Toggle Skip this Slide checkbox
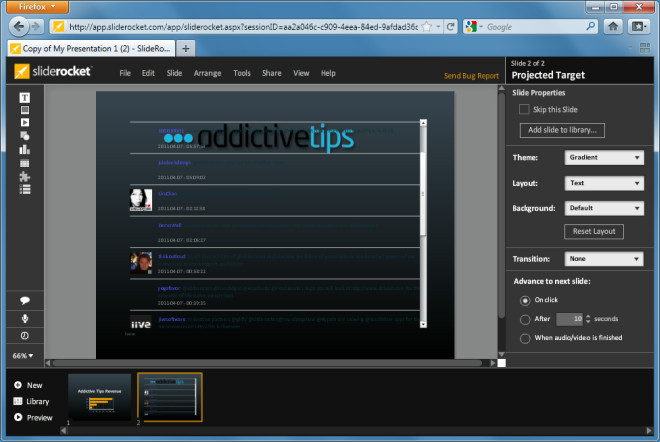The image size is (660, 442). pyautogui.click(x=524, y=109)
